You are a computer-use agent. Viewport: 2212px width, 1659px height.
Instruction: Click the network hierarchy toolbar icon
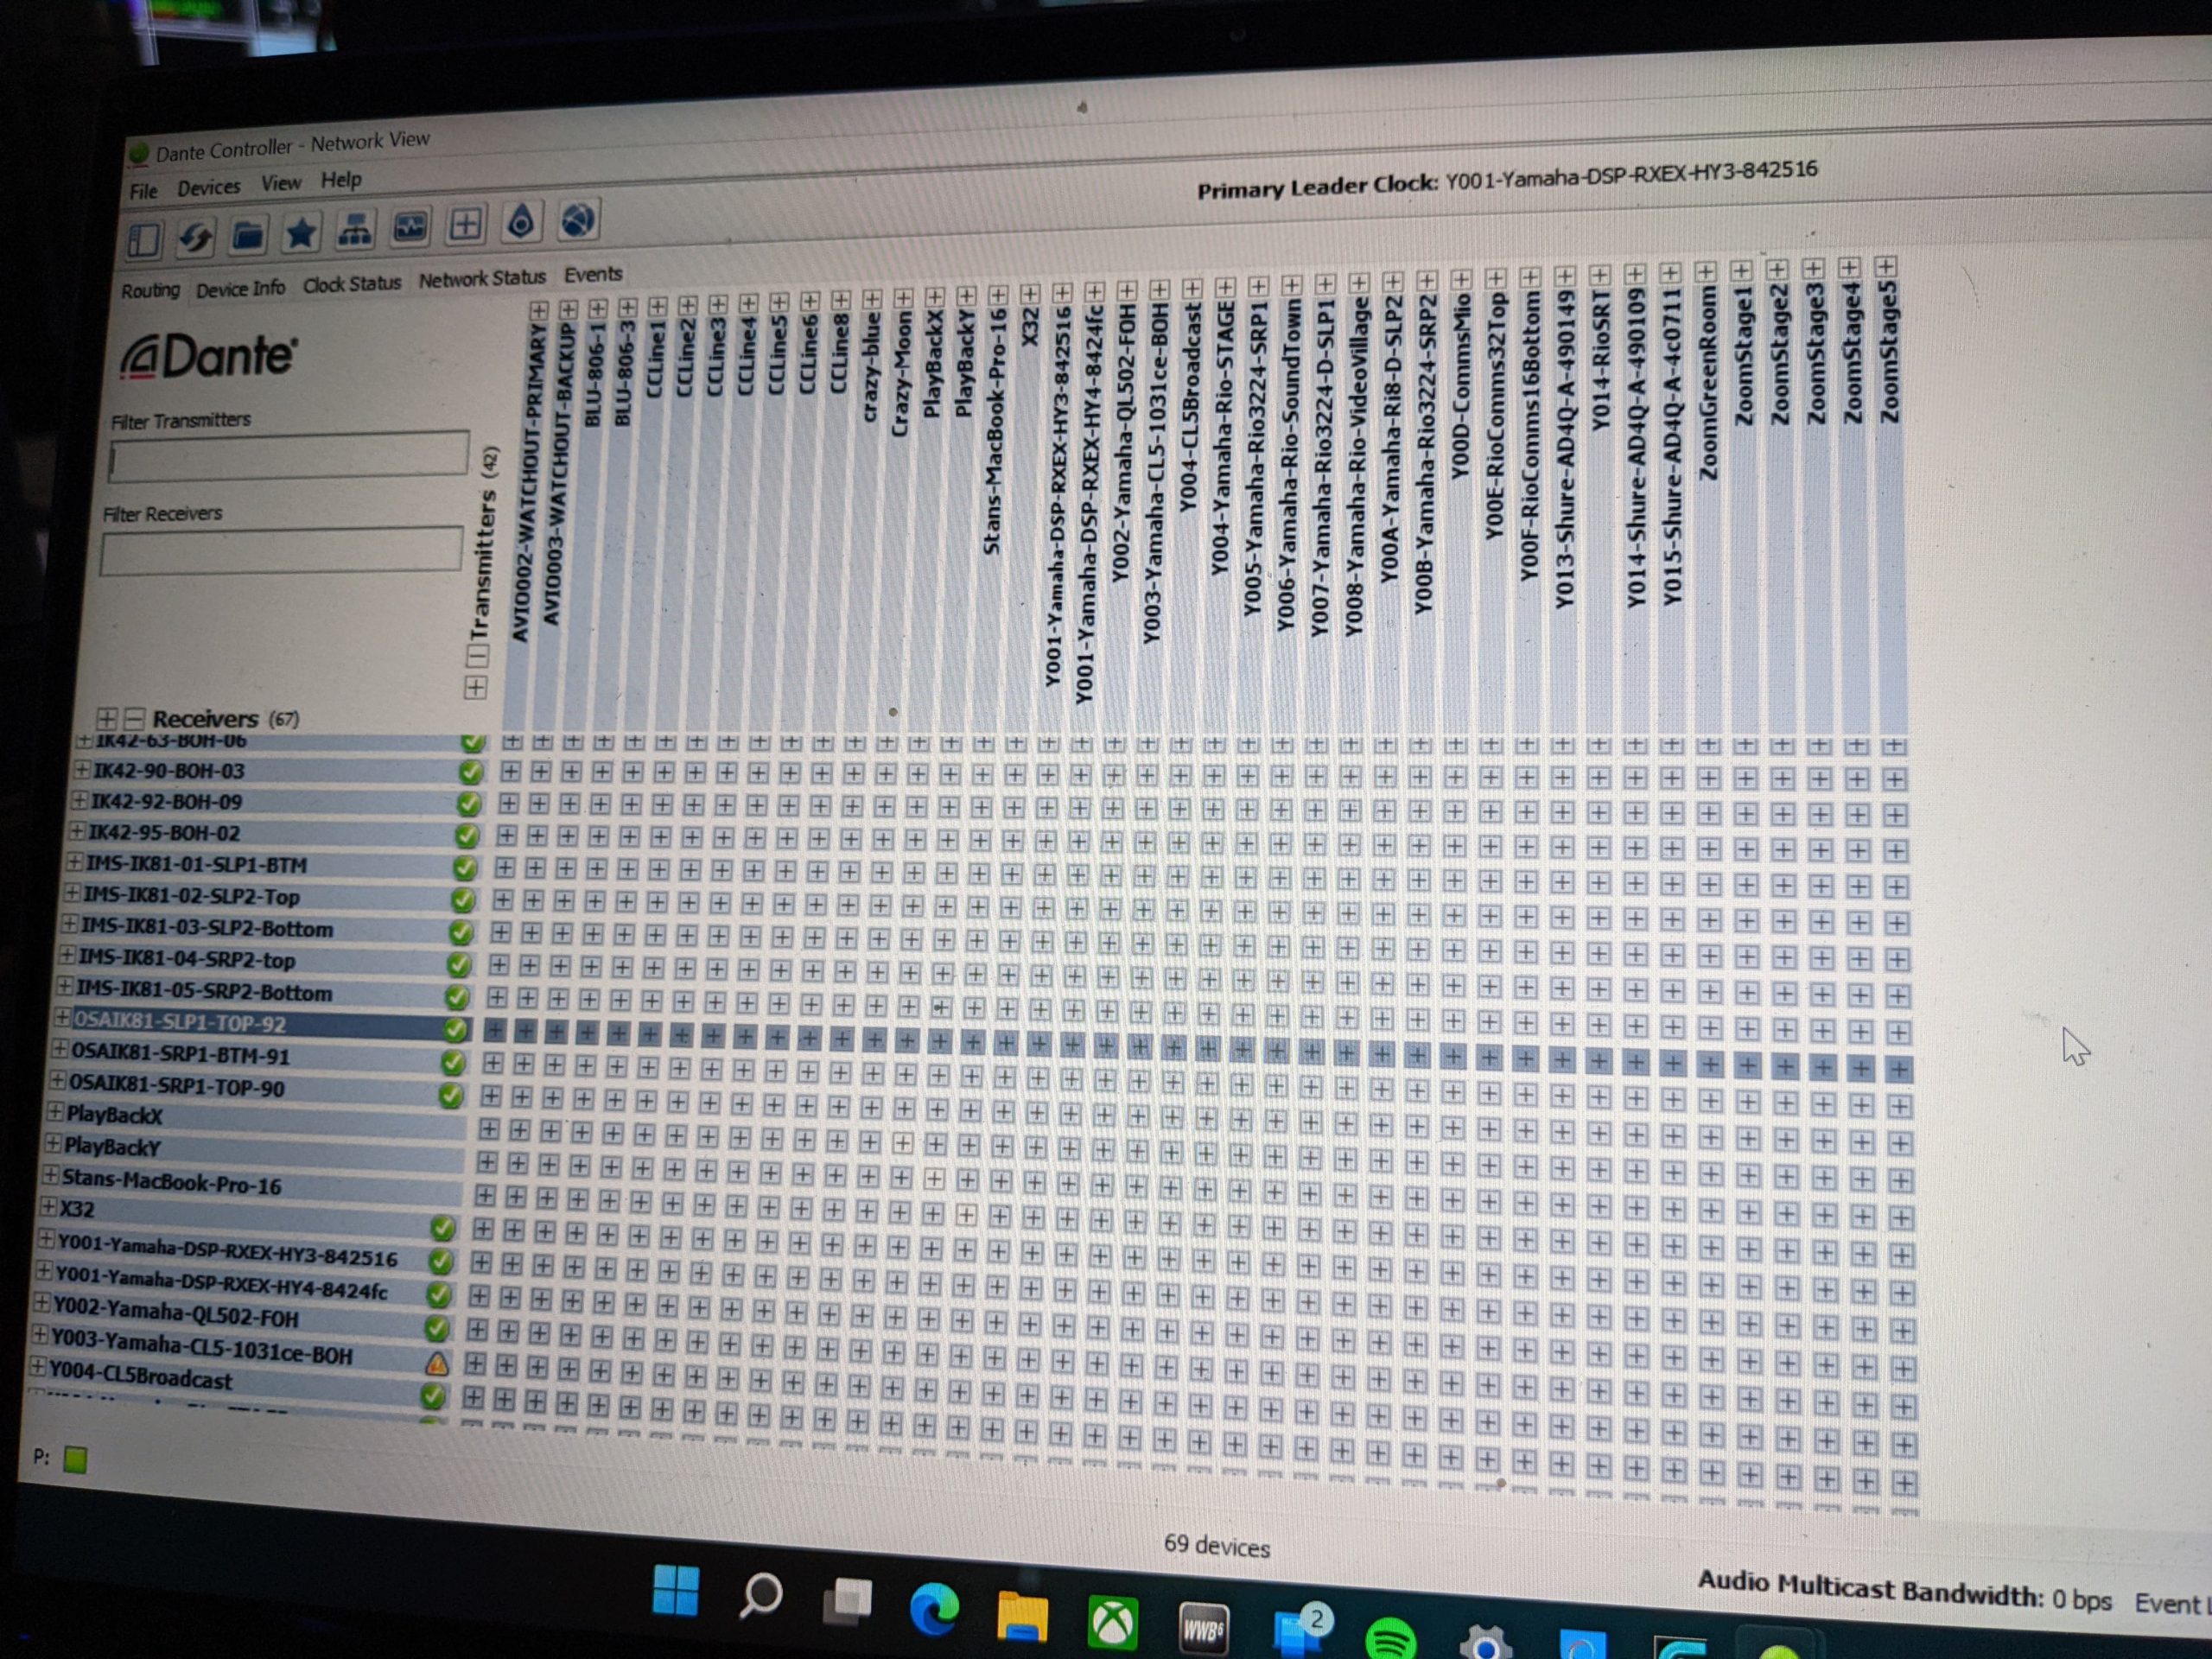355,230
